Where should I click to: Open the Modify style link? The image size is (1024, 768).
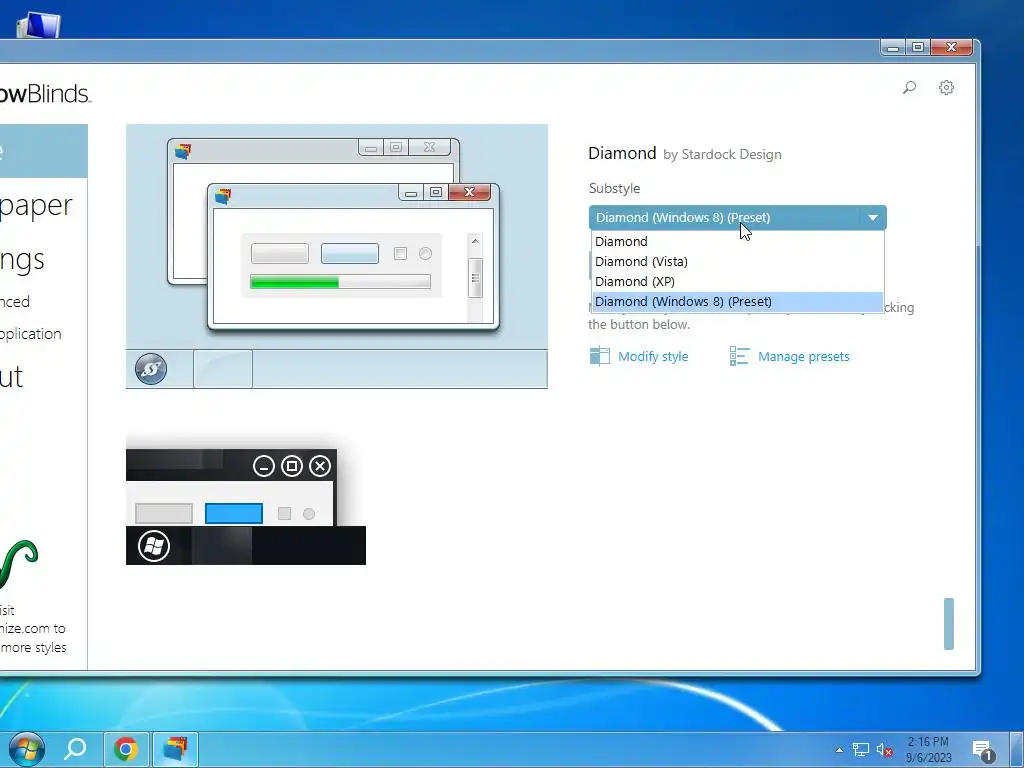click(652, 357)
